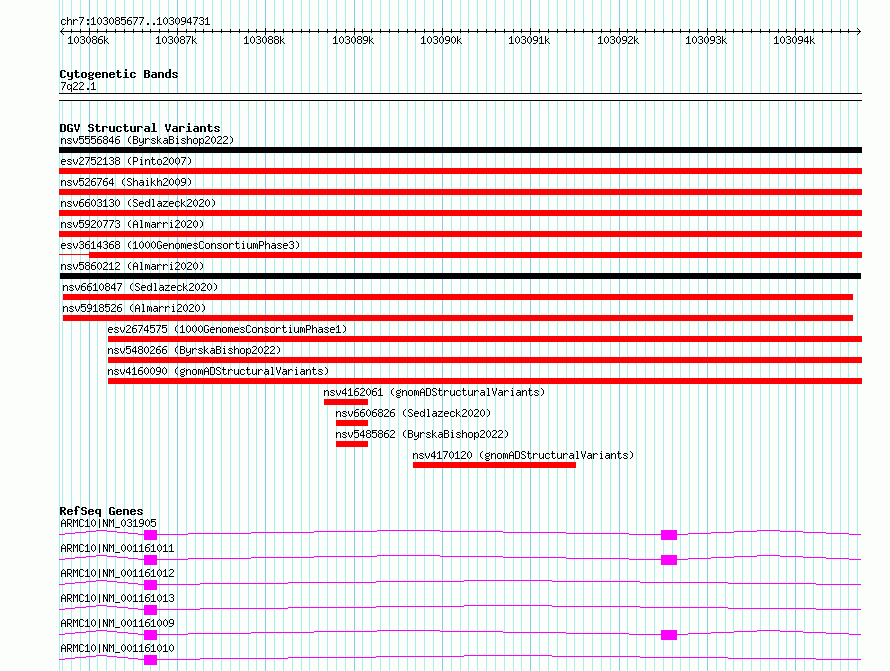Click the left magenta exon of NM_031905
890x671 pixels.
tap(150, 535)
